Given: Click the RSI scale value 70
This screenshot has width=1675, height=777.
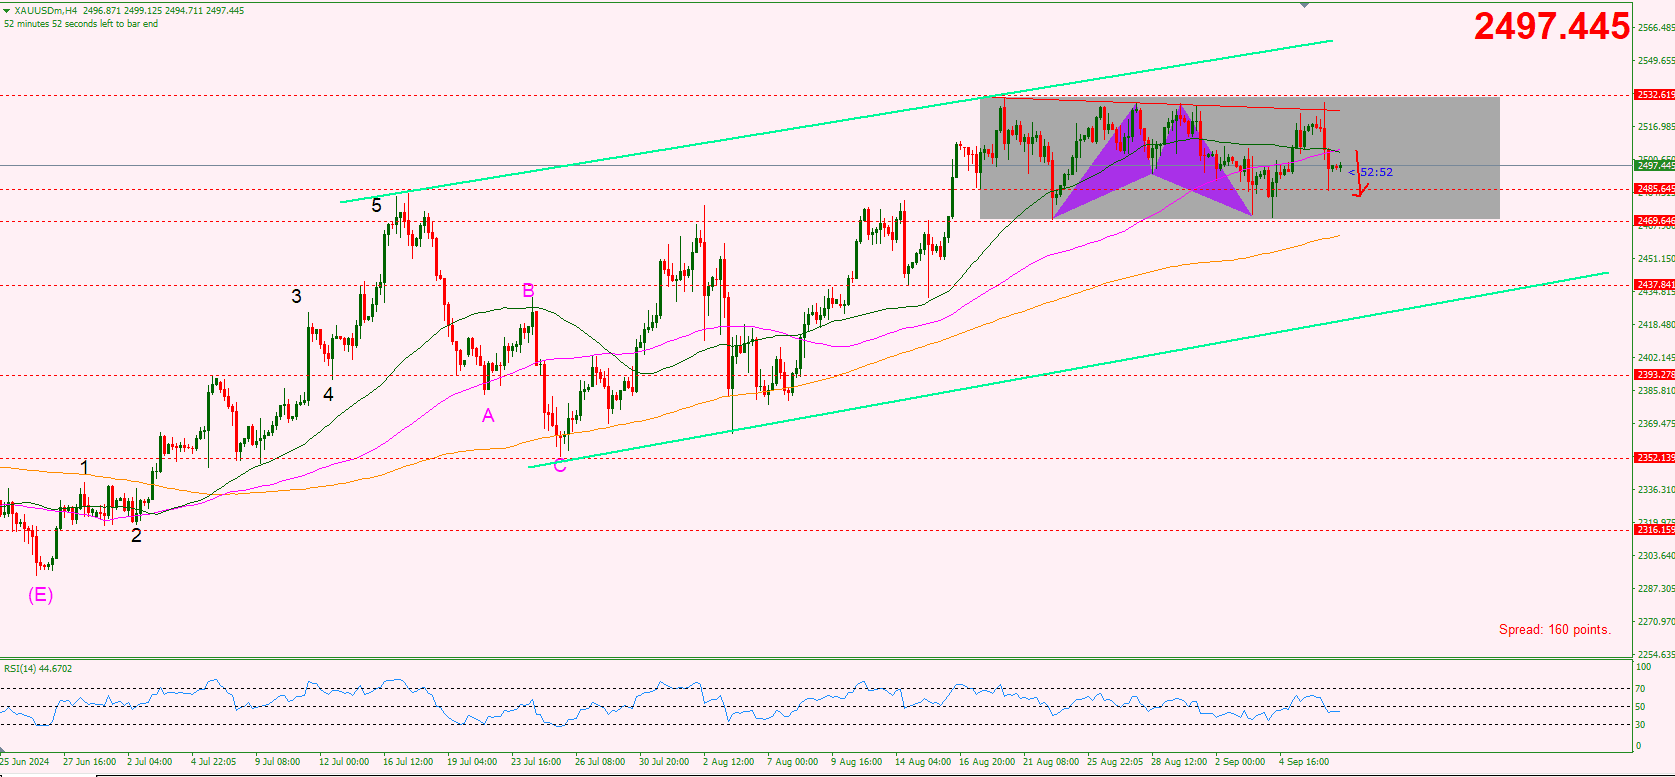Looking at the screenshot, I should pos(1640,689).
